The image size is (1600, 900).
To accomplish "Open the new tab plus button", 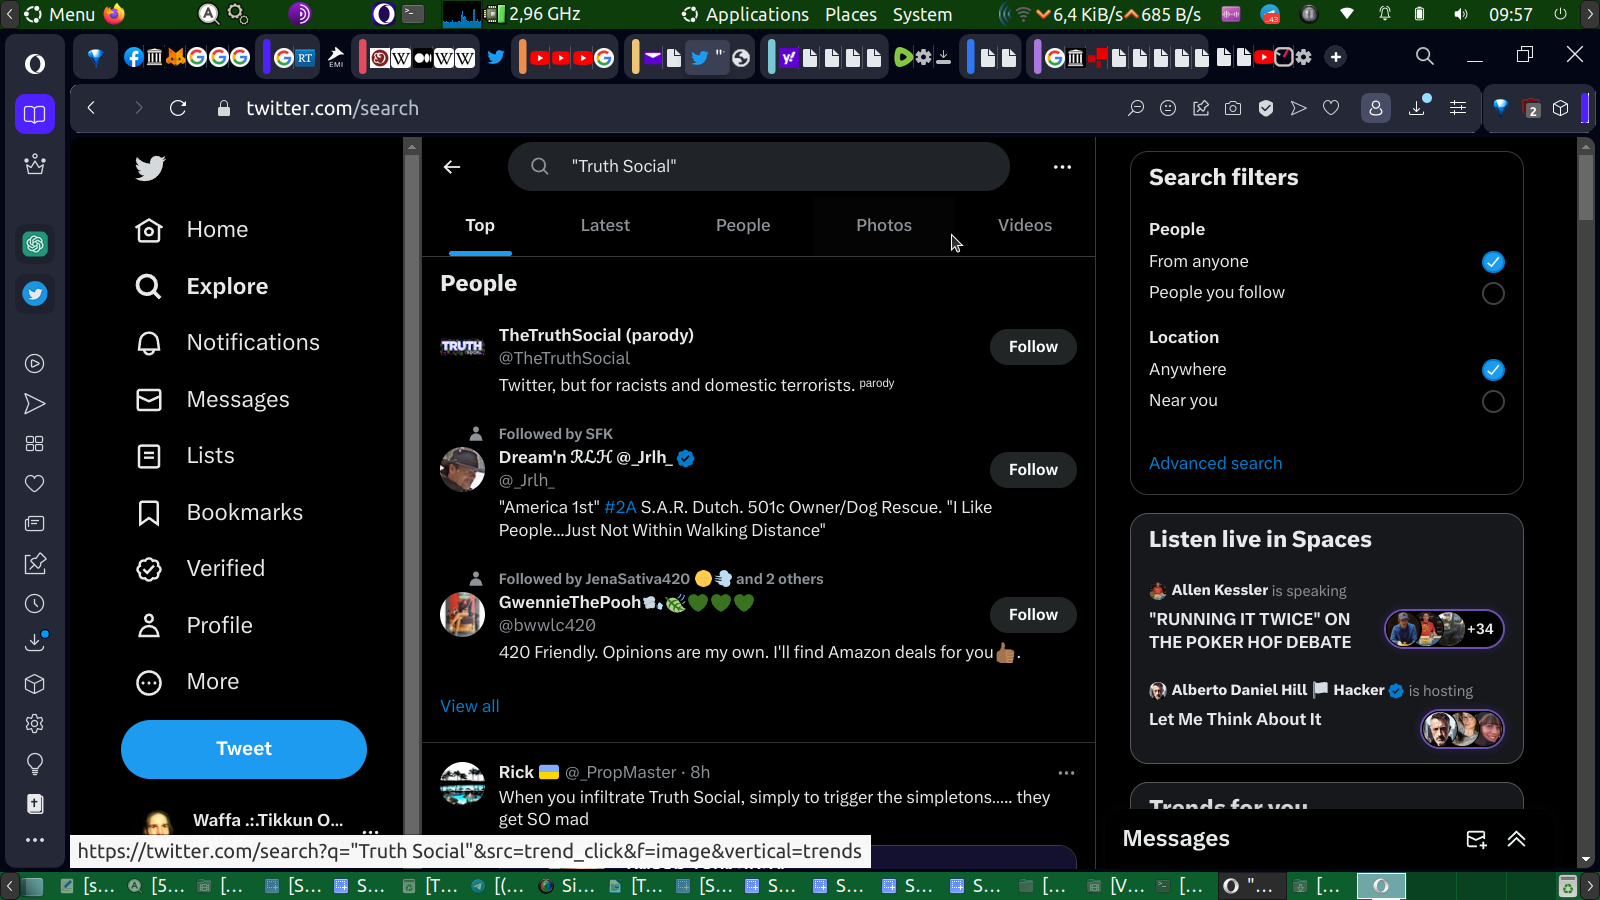I will pos(1336,57).
